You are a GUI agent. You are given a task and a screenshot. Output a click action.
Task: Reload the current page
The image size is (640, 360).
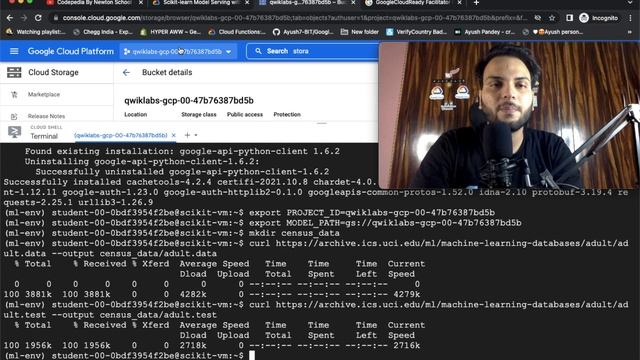tap(38, 18)
